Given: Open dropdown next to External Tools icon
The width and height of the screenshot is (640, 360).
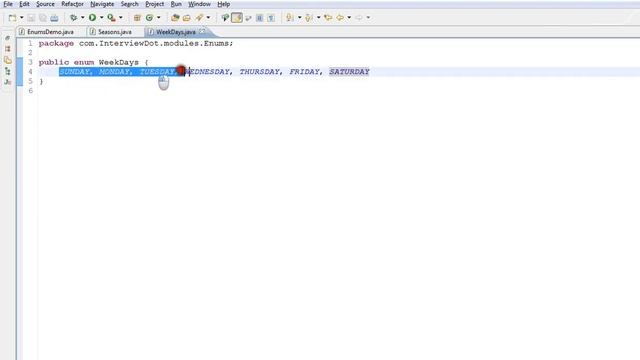Looking at the screenshot, I should click(x=120, y=18).
